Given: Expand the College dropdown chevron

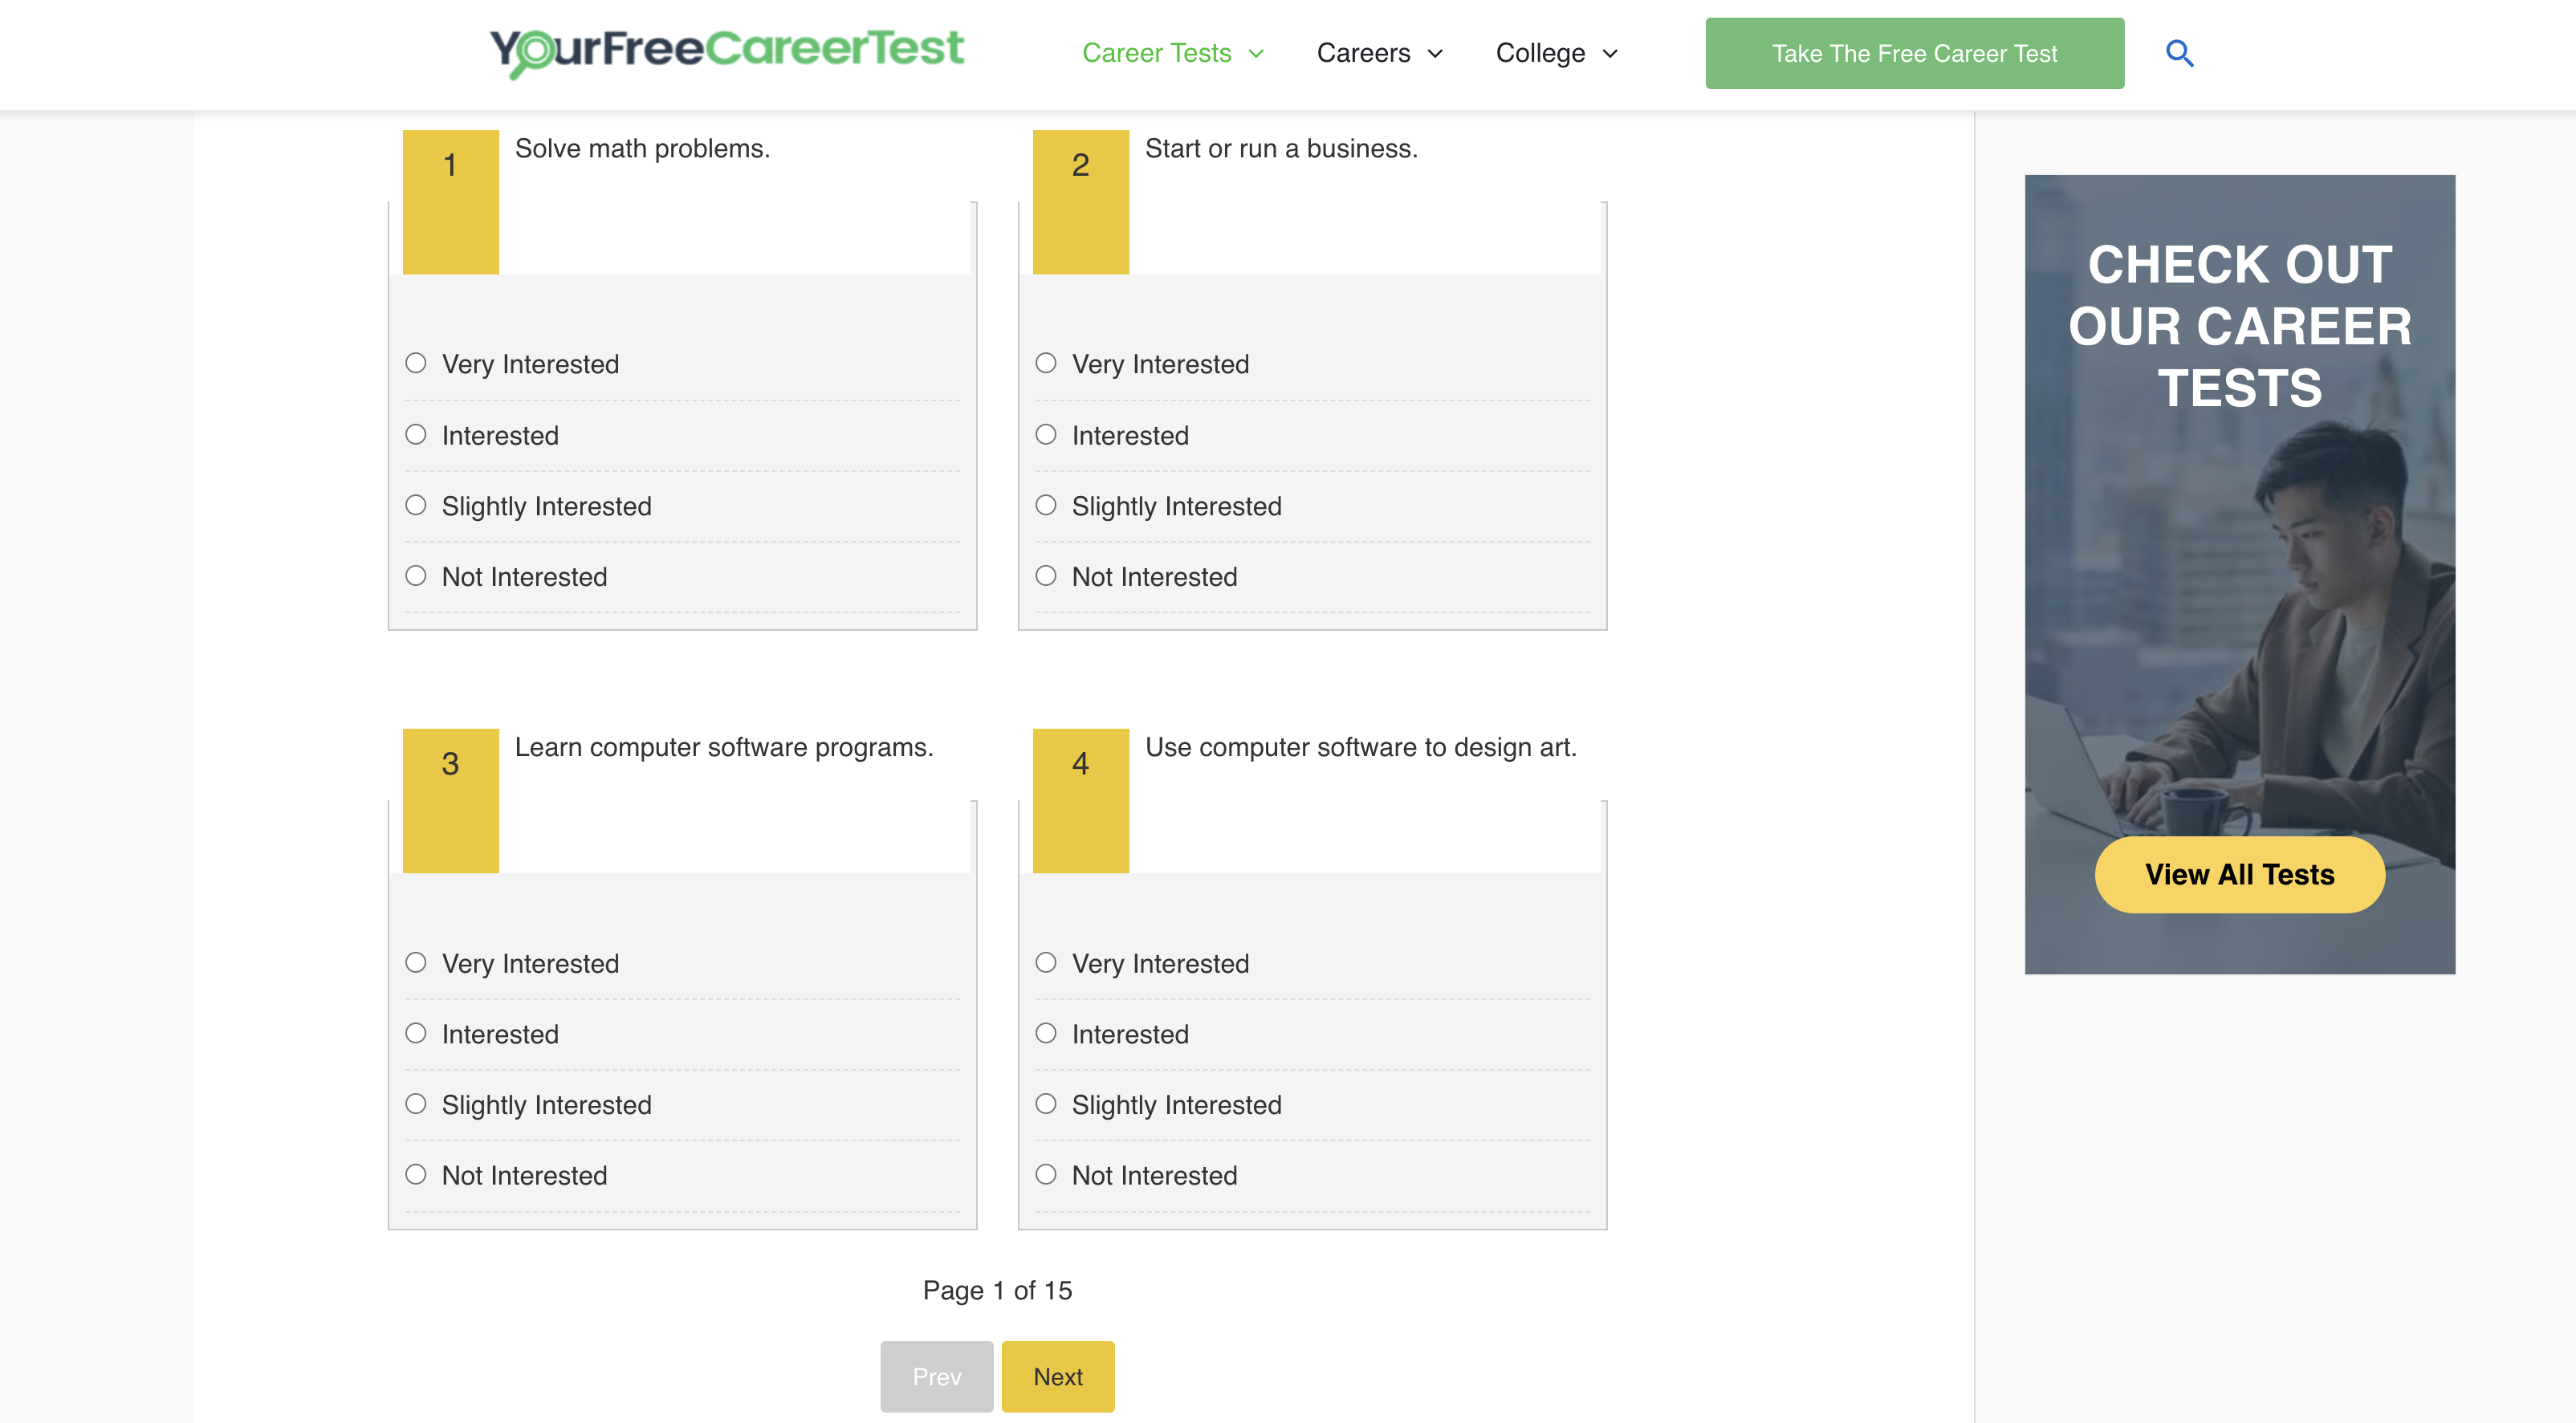Looking at the screenshot, I should 1610,54.
